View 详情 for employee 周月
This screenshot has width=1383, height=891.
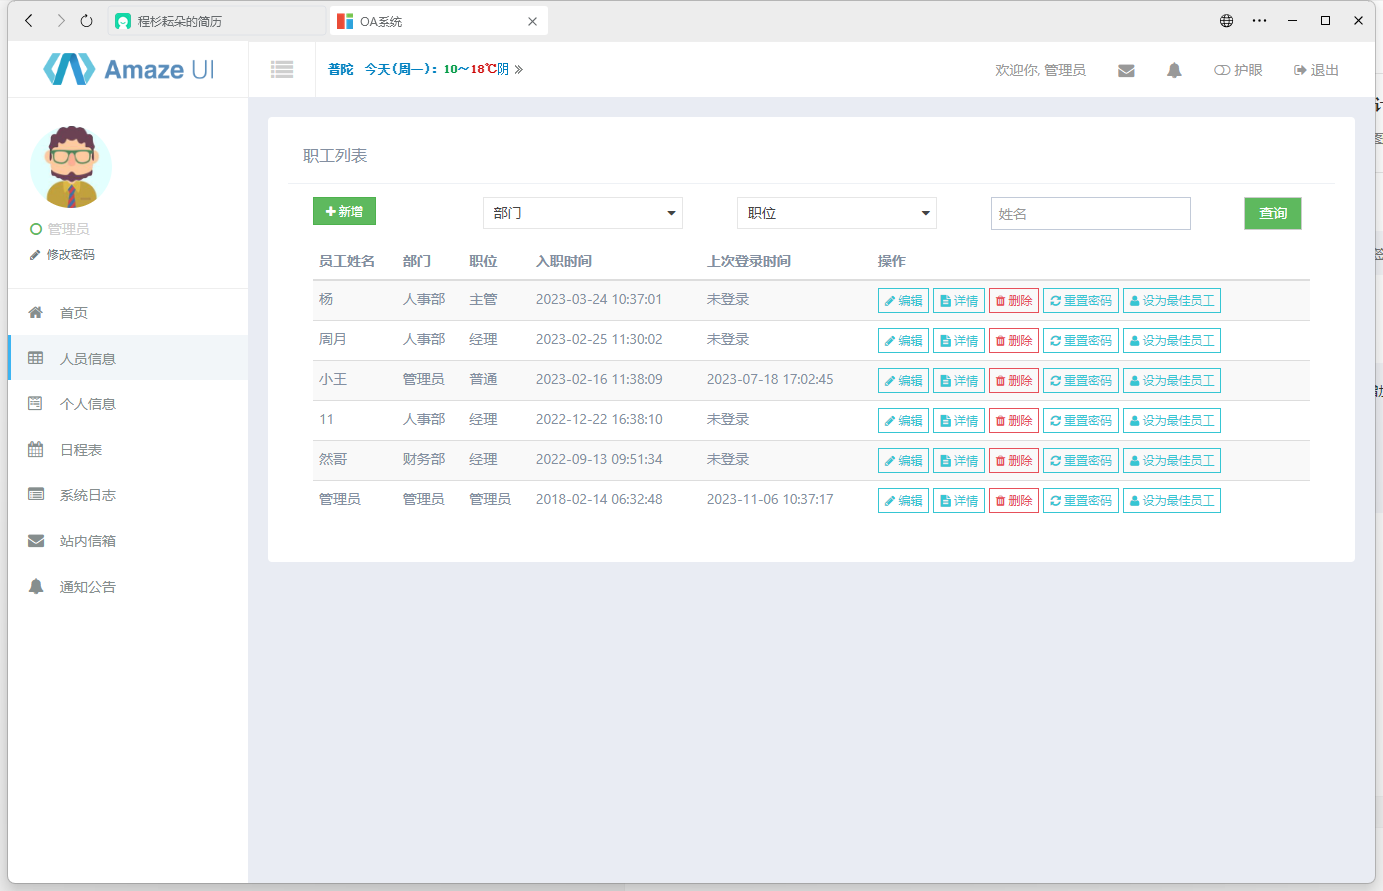[x=959, y=341]
